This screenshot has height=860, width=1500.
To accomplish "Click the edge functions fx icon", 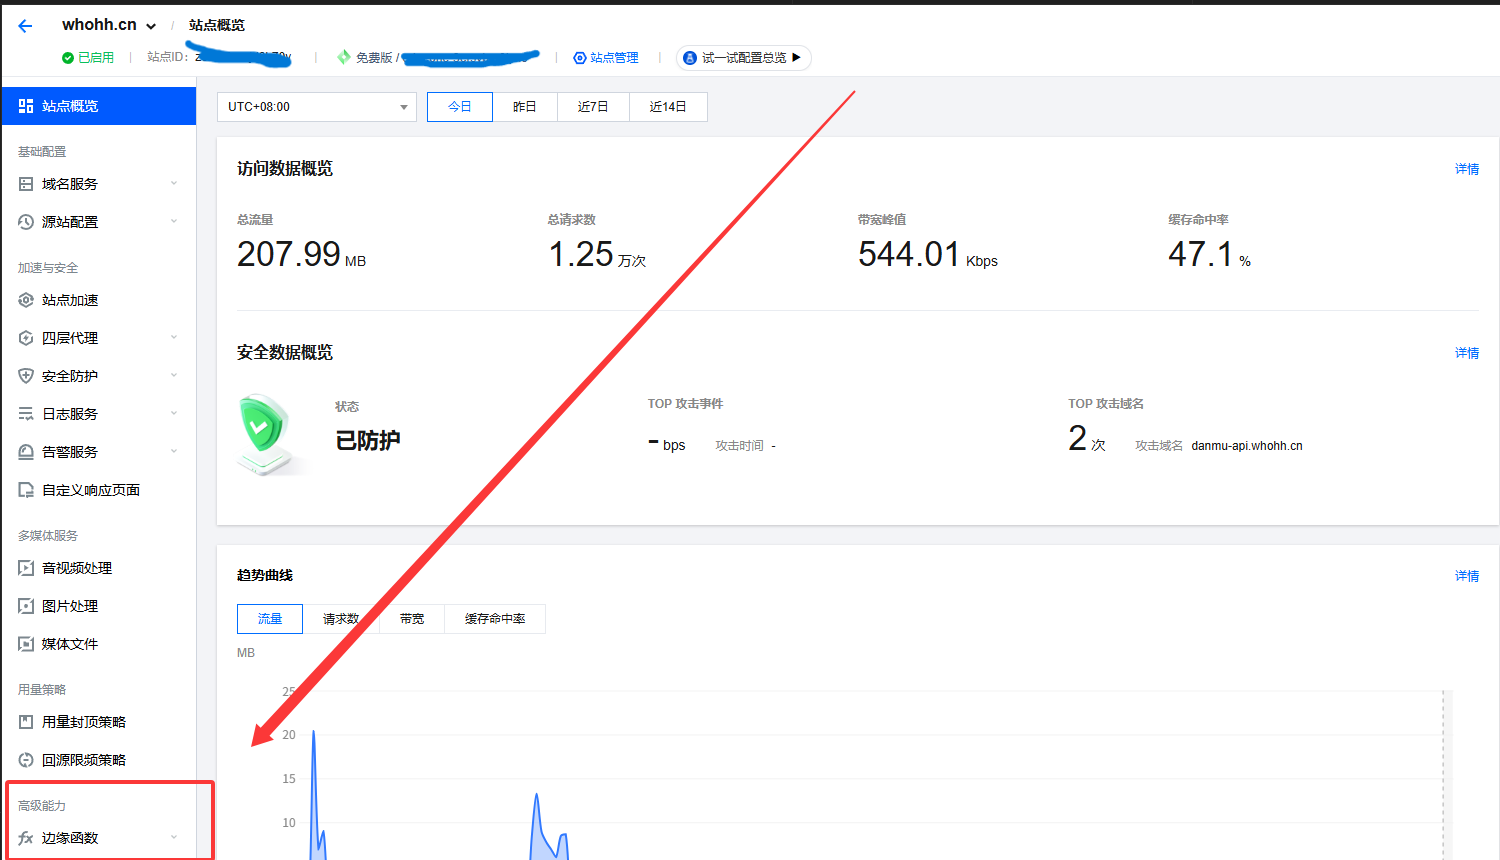I will [x=26, y=838].
